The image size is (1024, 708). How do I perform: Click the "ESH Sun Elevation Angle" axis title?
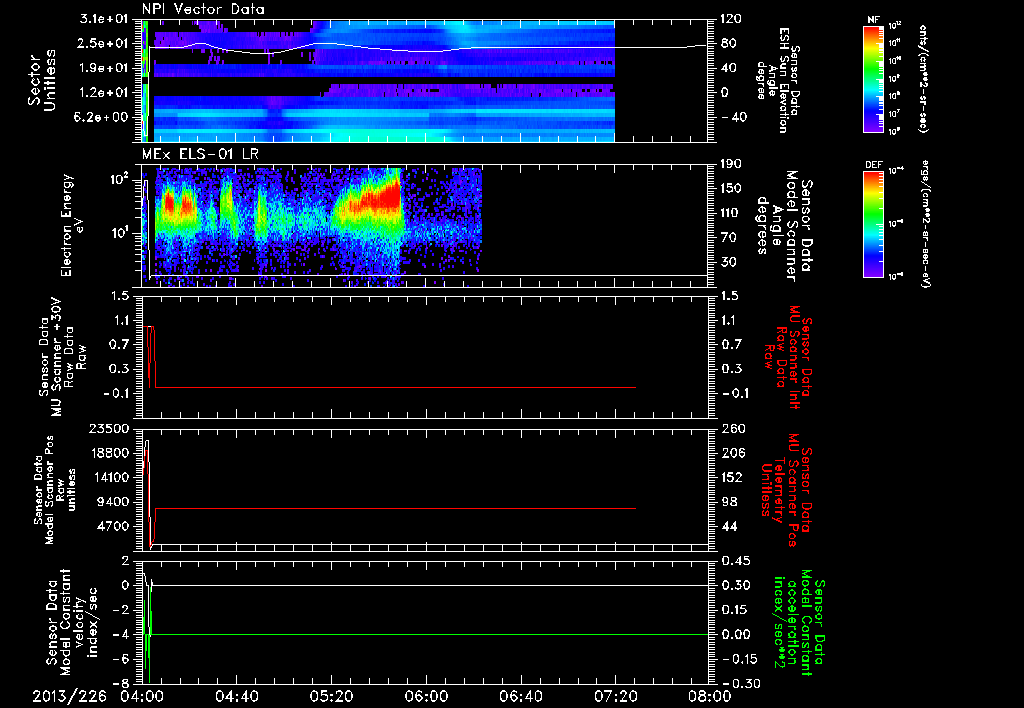point(777,80)
